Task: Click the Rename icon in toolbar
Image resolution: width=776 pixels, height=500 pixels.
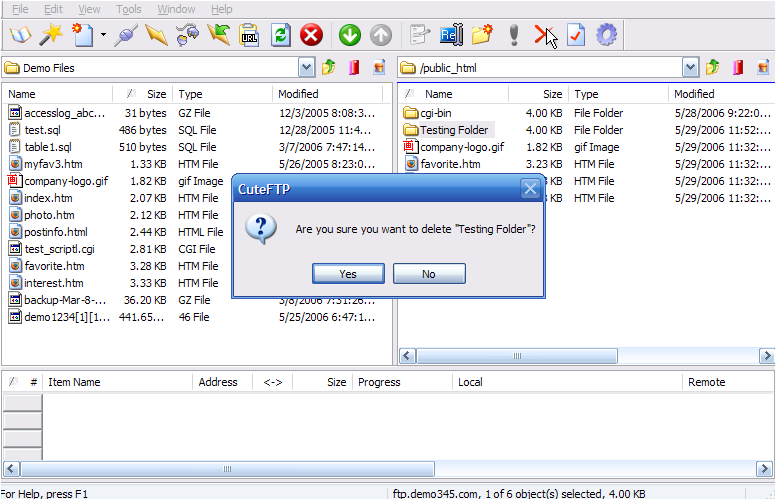Action: (451, 35)
